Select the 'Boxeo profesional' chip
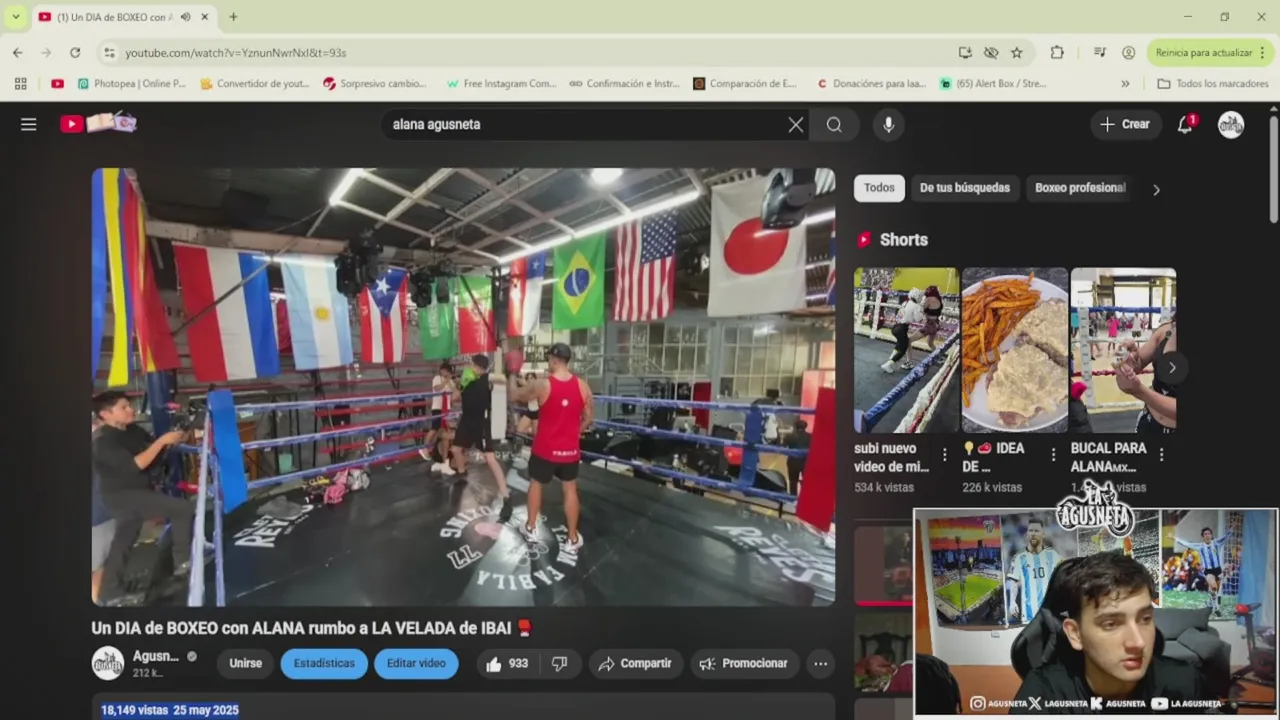This screenshot has height=720, width=1280. tap(1080, 188)
